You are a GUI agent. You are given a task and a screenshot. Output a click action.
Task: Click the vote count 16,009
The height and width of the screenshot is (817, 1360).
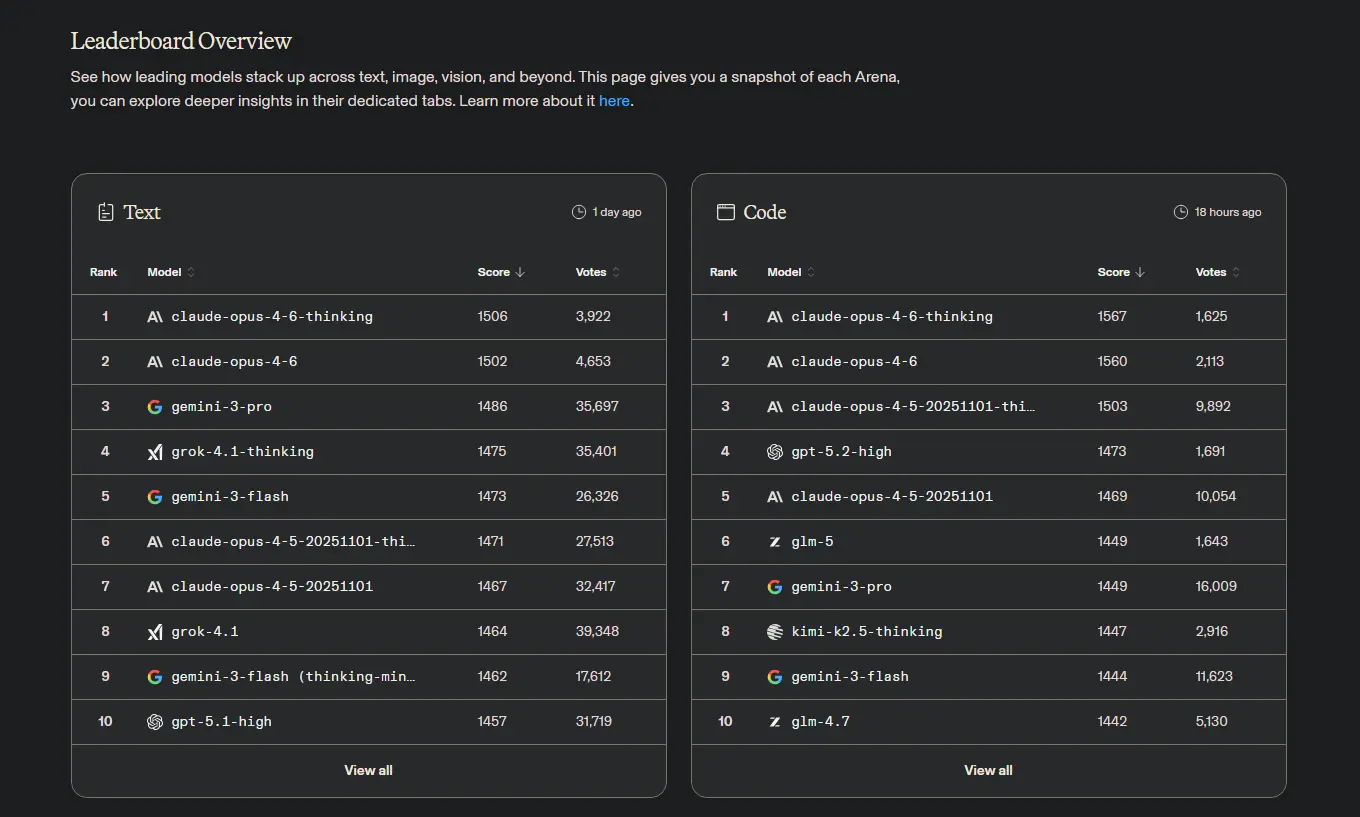tap(1216, 587)
